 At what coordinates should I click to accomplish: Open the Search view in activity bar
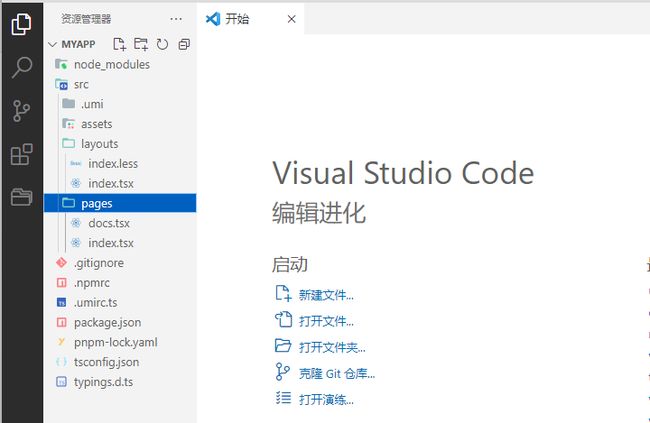(21, 67)
